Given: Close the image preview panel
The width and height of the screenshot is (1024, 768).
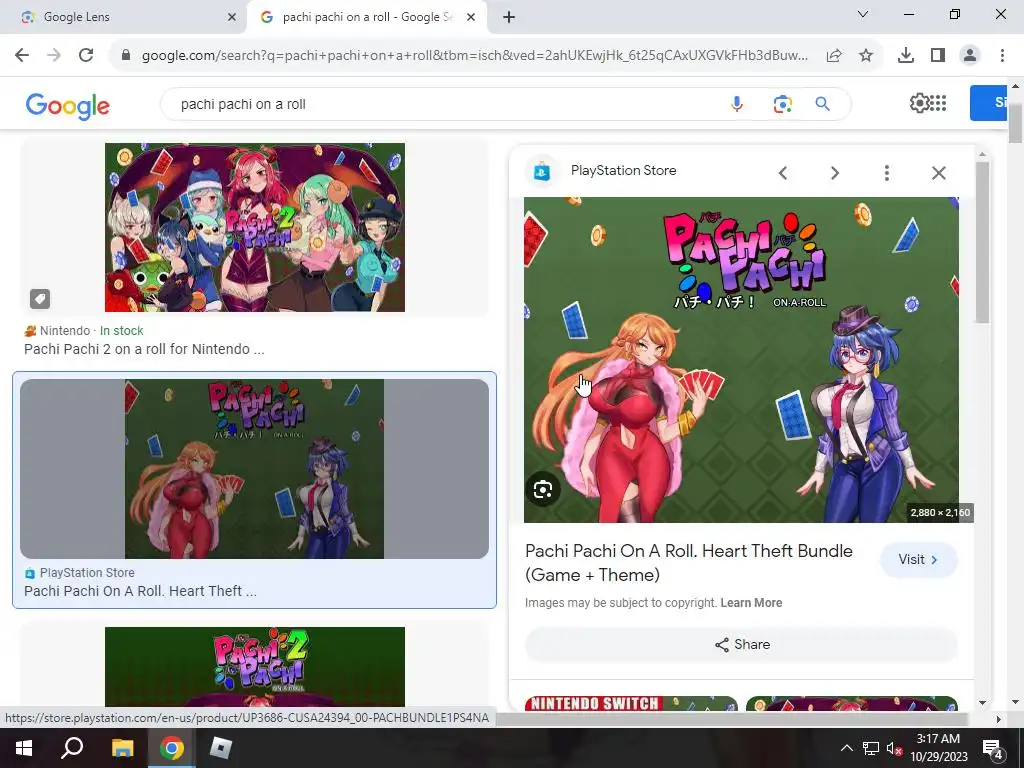Looking at the screenshot, I should click(x=938, y=173).
